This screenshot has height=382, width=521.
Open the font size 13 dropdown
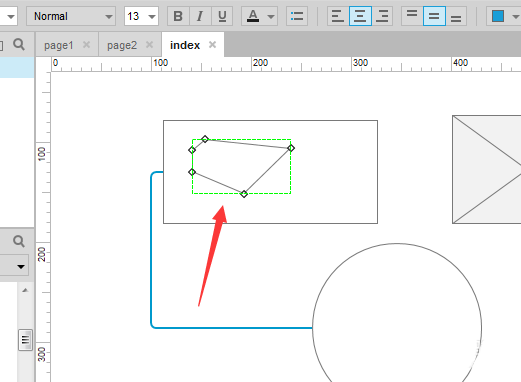(x=141, y=16)
